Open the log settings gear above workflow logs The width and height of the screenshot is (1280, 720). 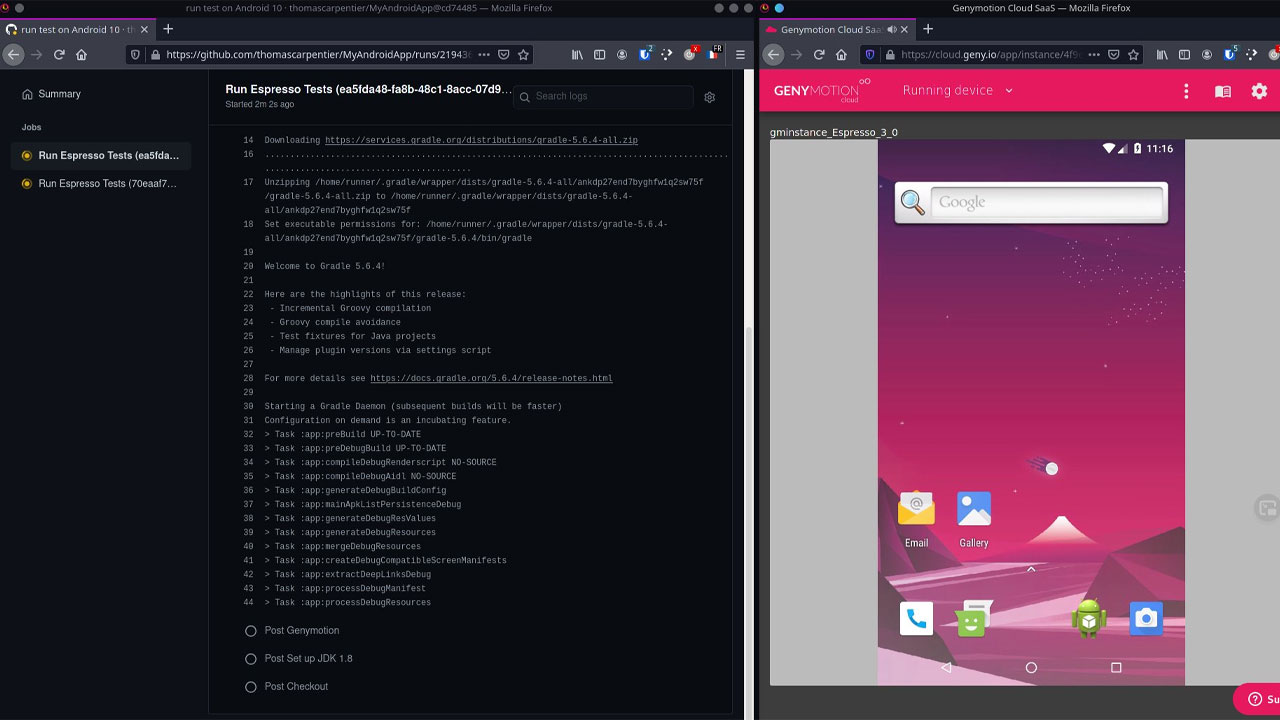(710, 97)
